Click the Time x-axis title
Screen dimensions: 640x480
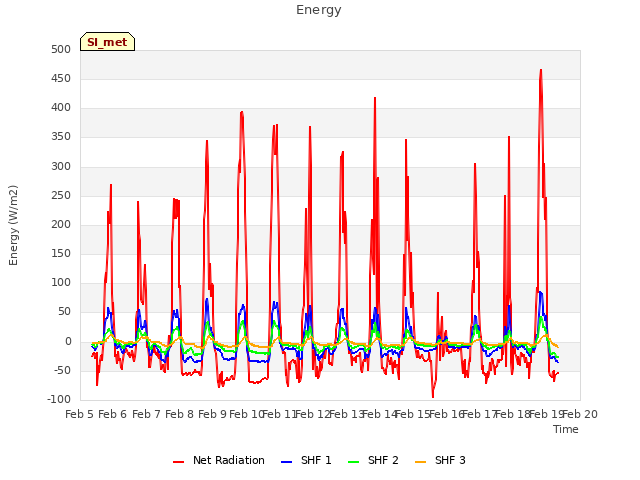(566, 429)
